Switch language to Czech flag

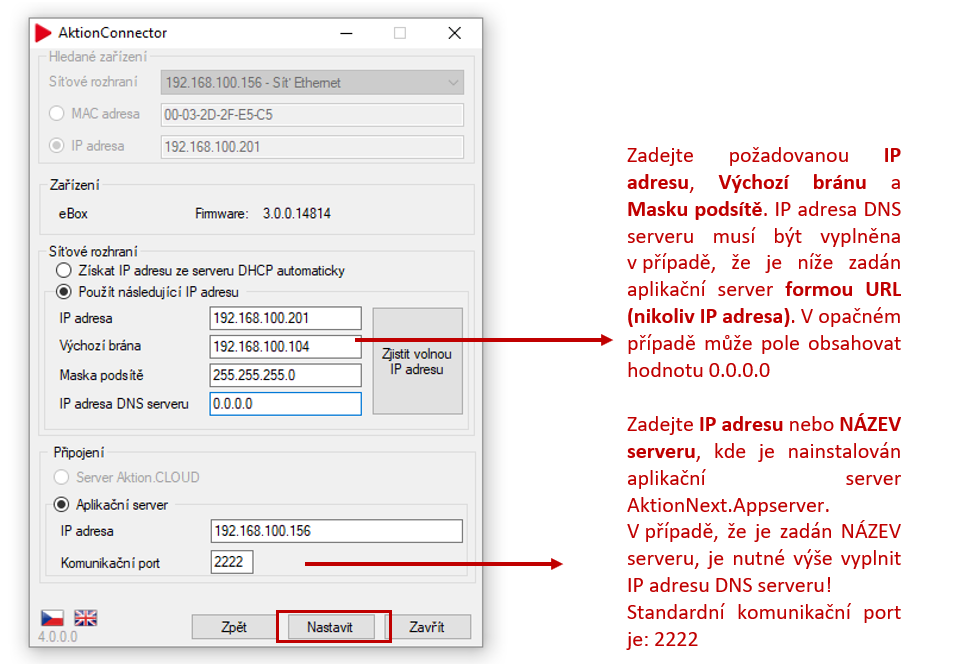(x=52, y=617)
